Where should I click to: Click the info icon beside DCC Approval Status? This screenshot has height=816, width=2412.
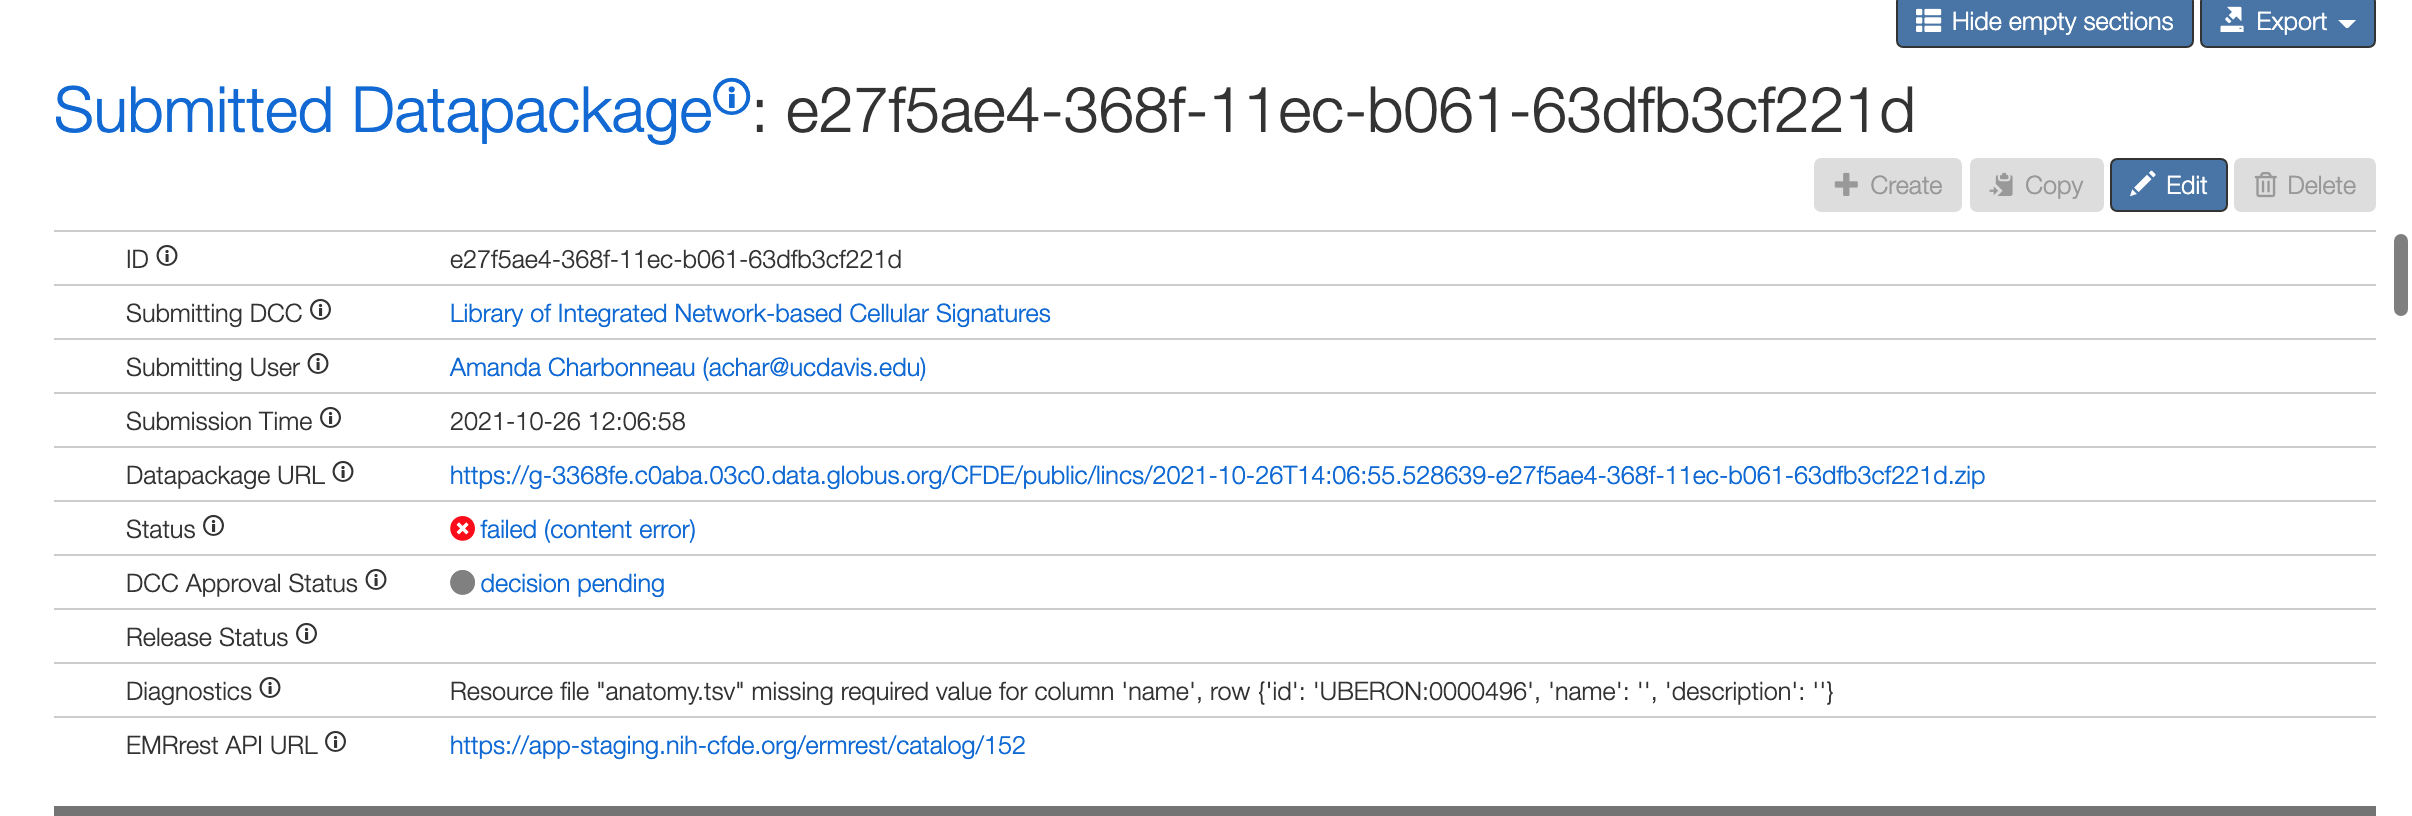(x=375, y=579)
